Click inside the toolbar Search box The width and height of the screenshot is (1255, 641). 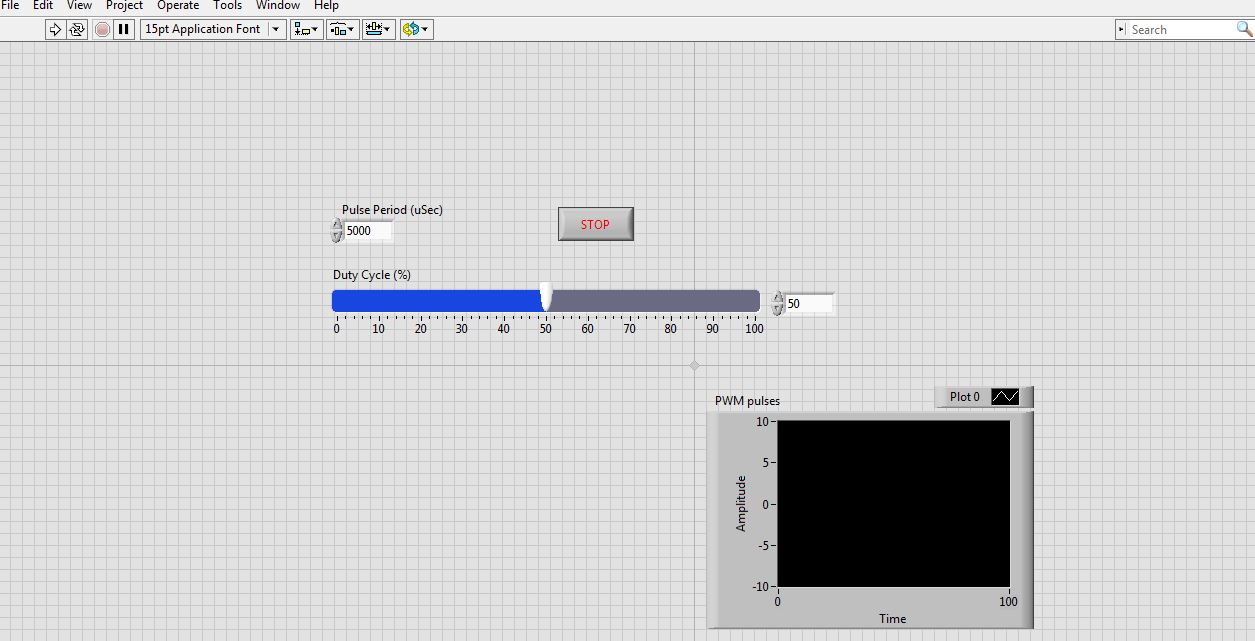point(1180,30)
